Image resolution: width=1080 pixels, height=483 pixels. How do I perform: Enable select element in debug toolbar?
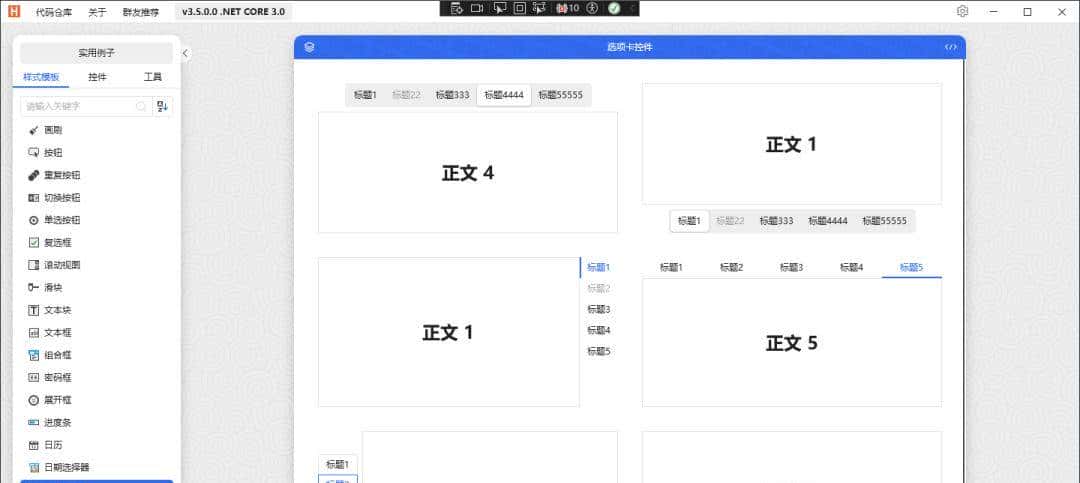point(499,8)
